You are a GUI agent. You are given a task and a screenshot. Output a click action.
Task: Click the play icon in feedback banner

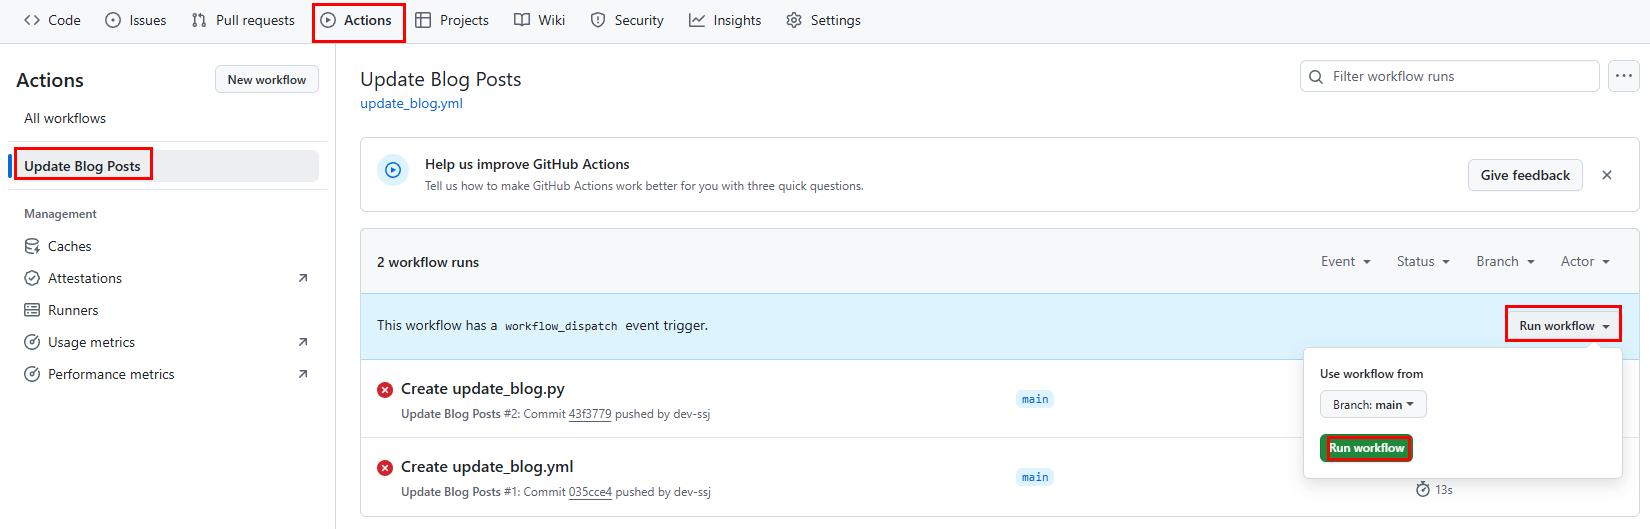[393, 170]
